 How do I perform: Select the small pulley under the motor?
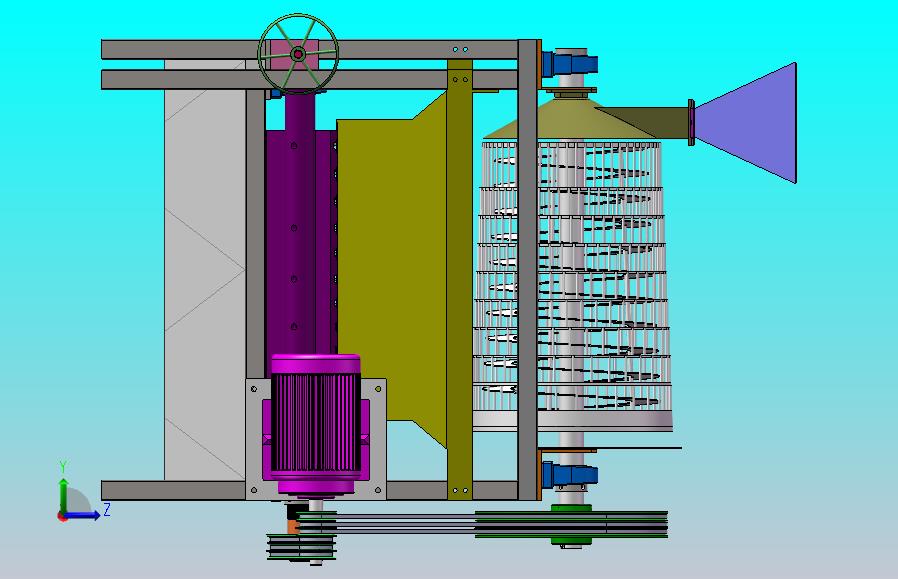301,546
